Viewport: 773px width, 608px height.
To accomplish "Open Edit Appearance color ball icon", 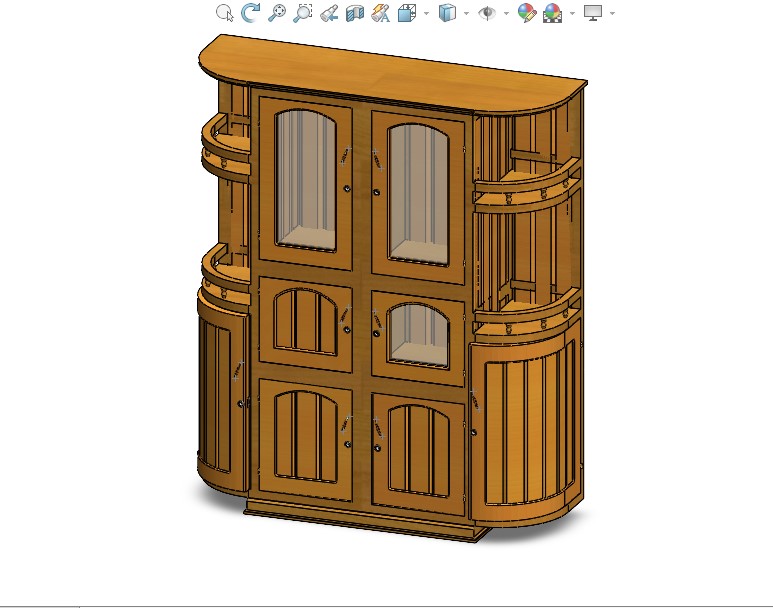I will pyautogui.click(x=527, y=13).
